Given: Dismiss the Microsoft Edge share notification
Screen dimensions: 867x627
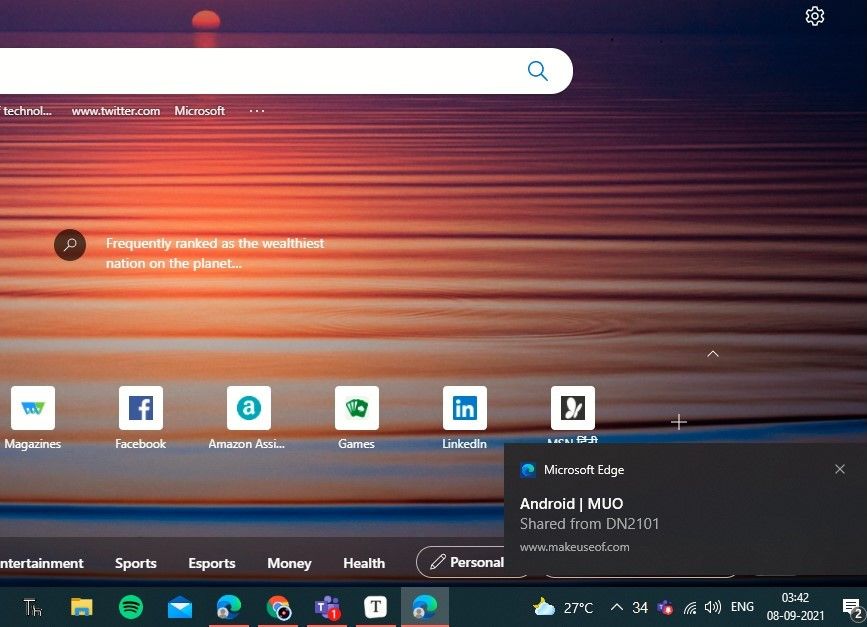Looking at the screenshot, I should [840, 469].
